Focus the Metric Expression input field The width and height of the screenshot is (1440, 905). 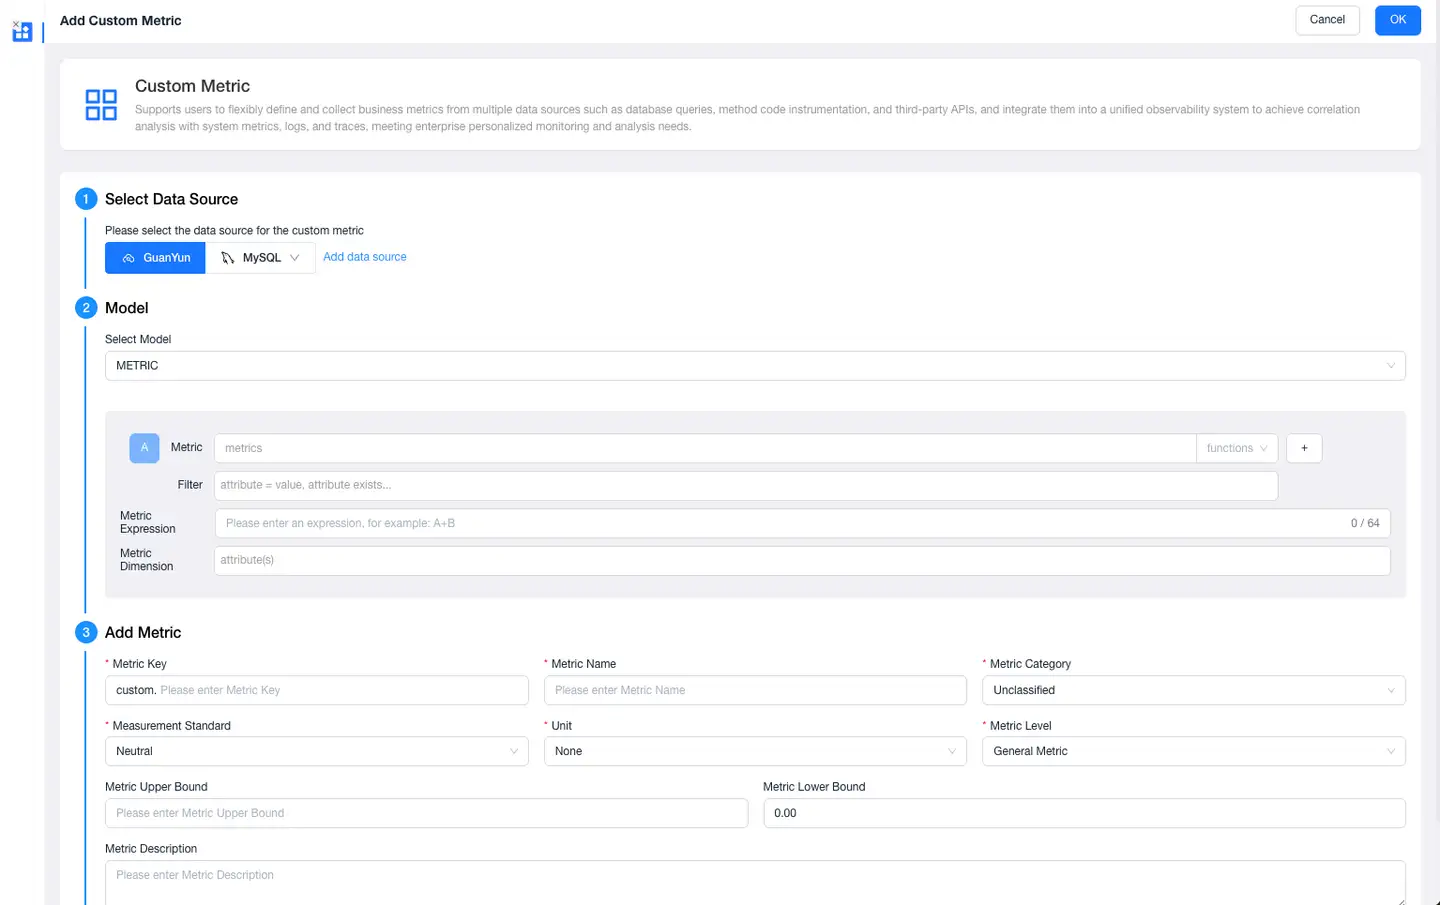pyautogui.click(x=780, y=523)
